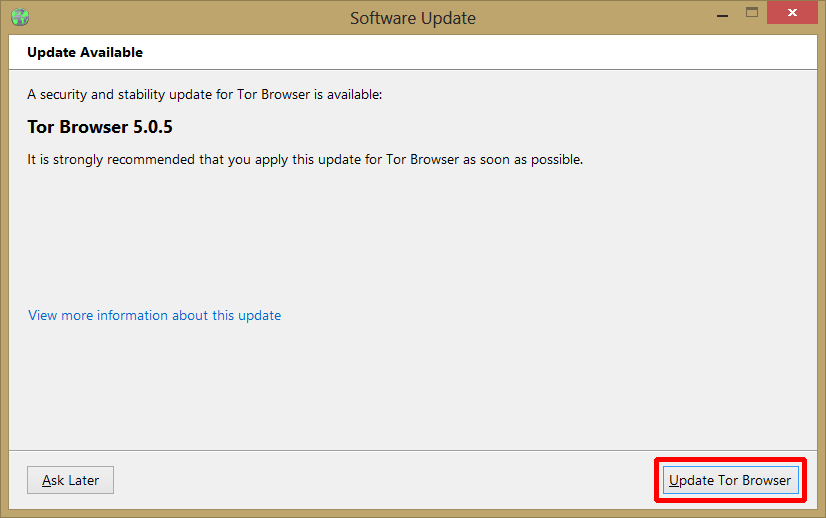This screenshot has height=518, width=826.
Task: Open the View more information about this update link
Action: (x=154, y=315)
